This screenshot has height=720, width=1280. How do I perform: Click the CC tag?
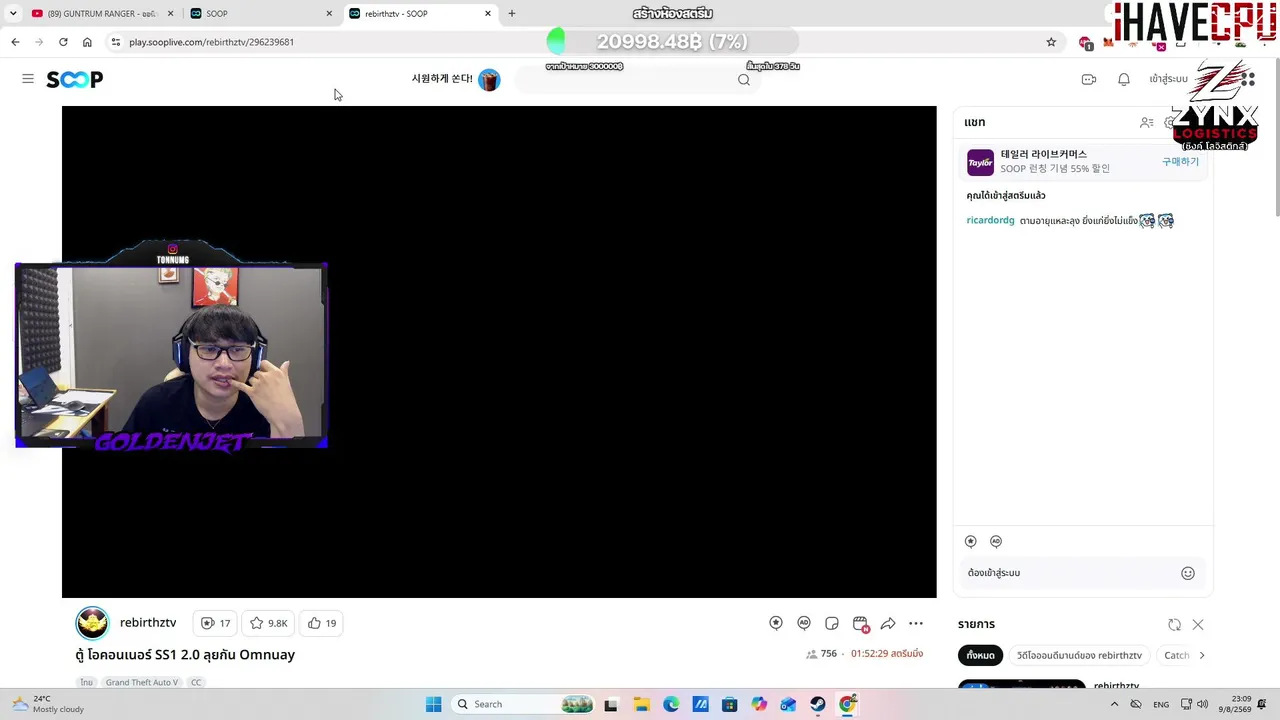pyautogui.click(x=196, y=682)
